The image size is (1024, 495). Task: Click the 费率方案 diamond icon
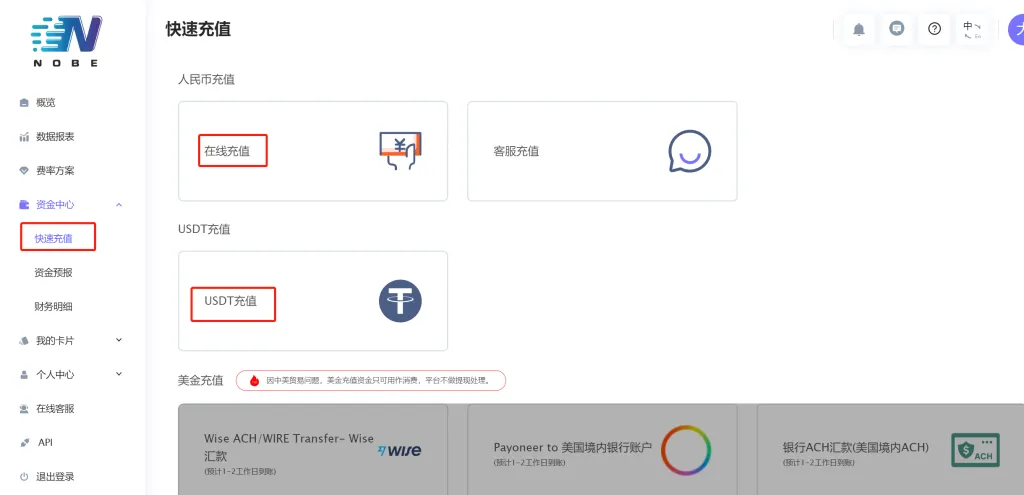[x=24, y=171]
